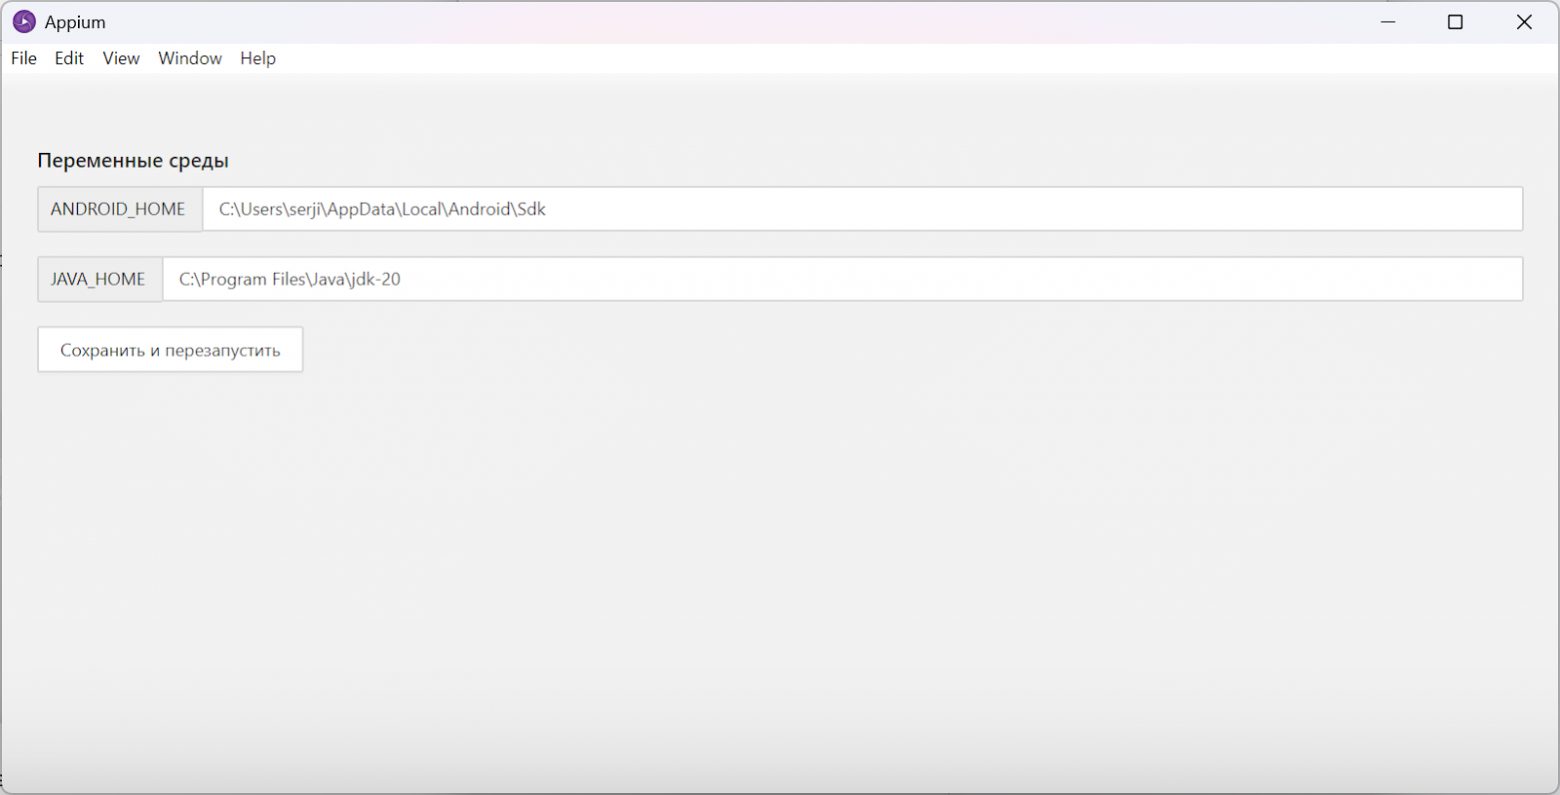Open the File menu
Screen dimensions: 1560x795
pyautogui.click(x=24, y=58)
